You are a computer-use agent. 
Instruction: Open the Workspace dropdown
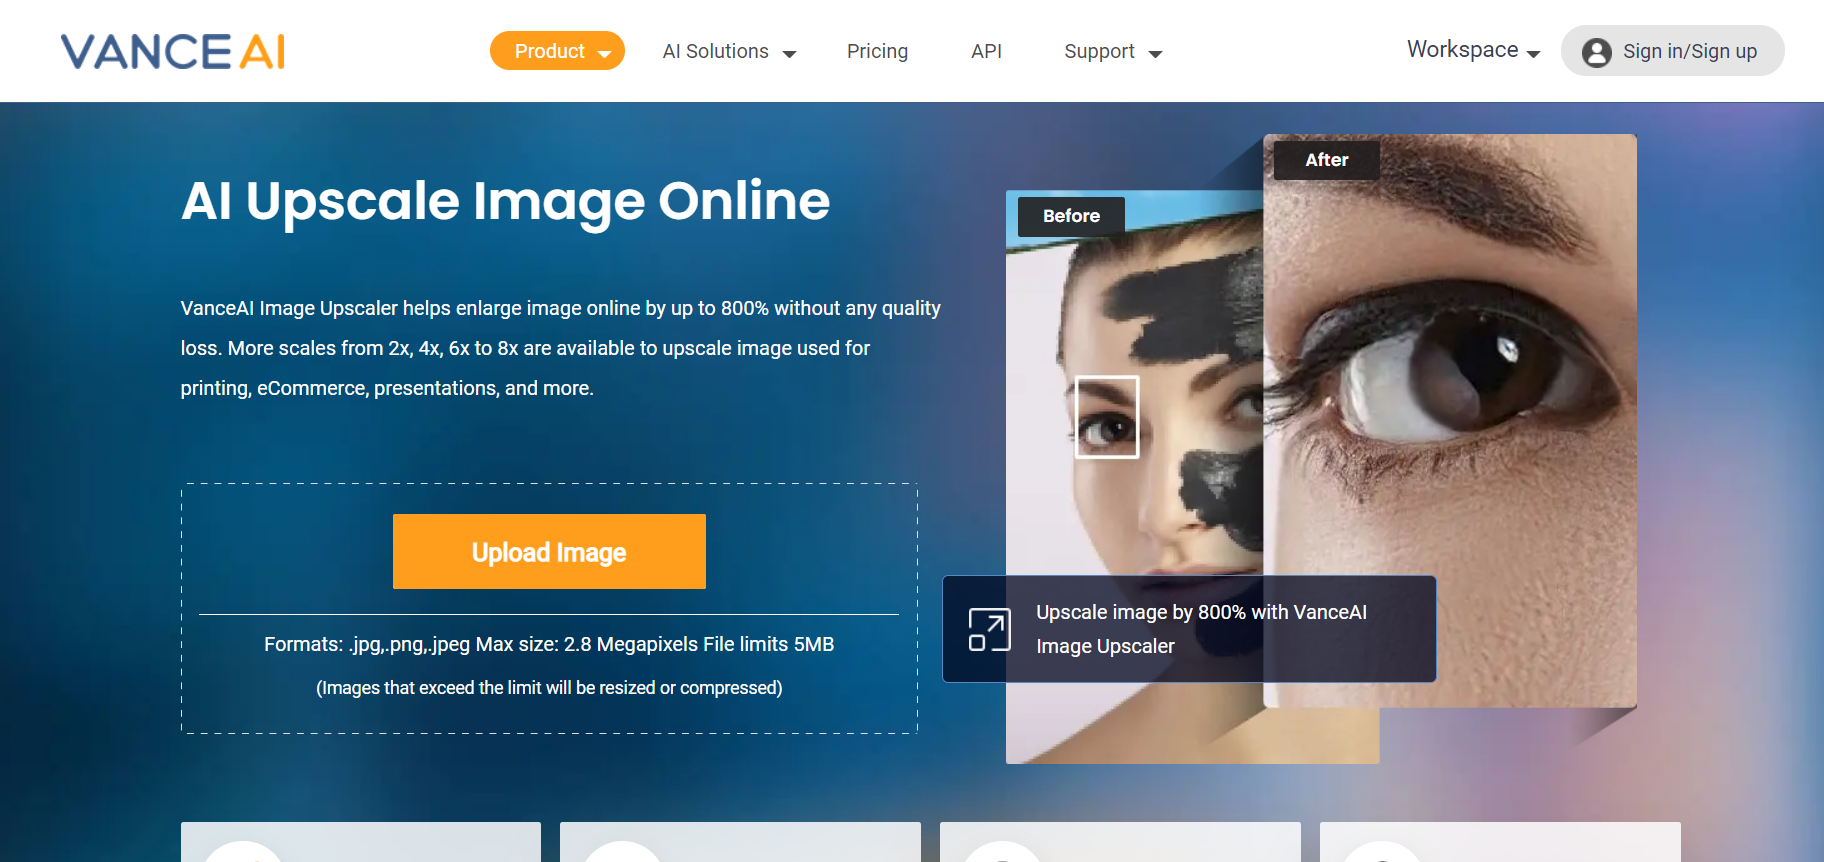(x=1472, y=50)
